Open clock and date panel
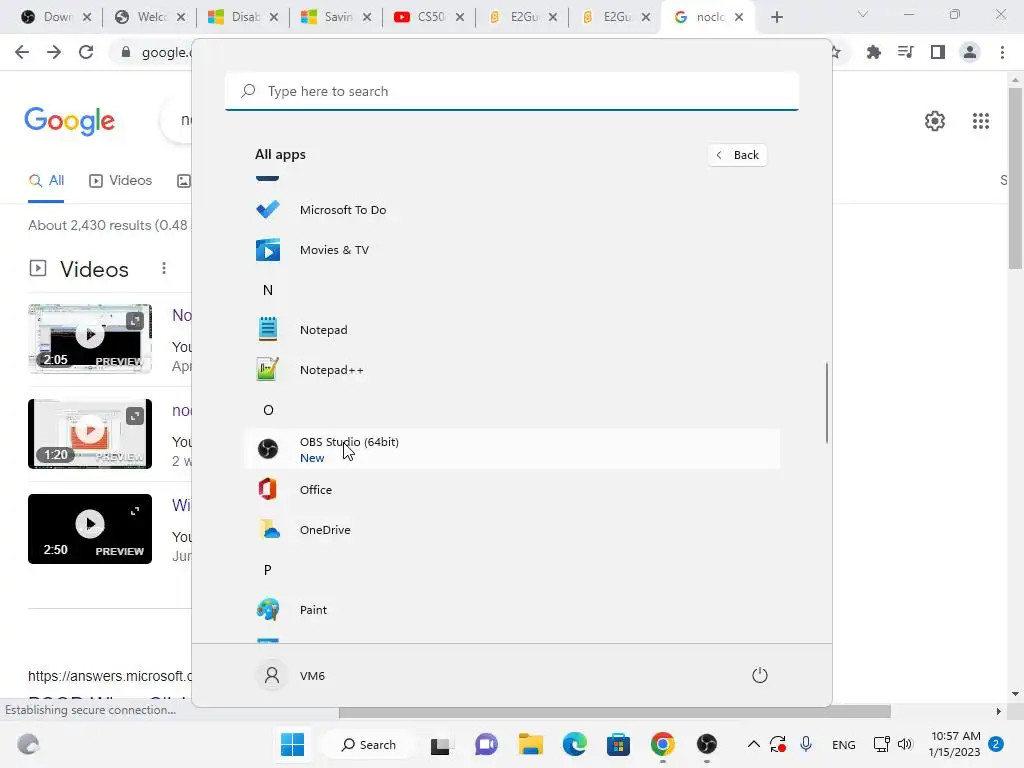 tap(954, 744)
